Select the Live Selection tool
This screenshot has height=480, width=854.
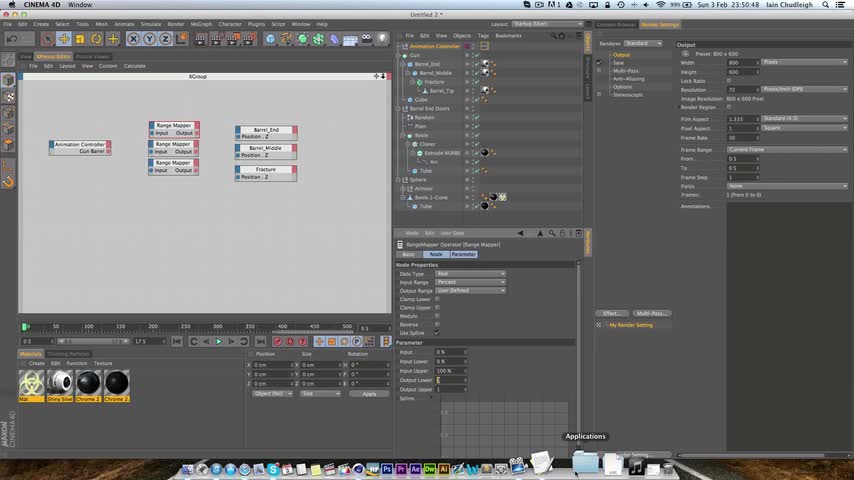47,39
